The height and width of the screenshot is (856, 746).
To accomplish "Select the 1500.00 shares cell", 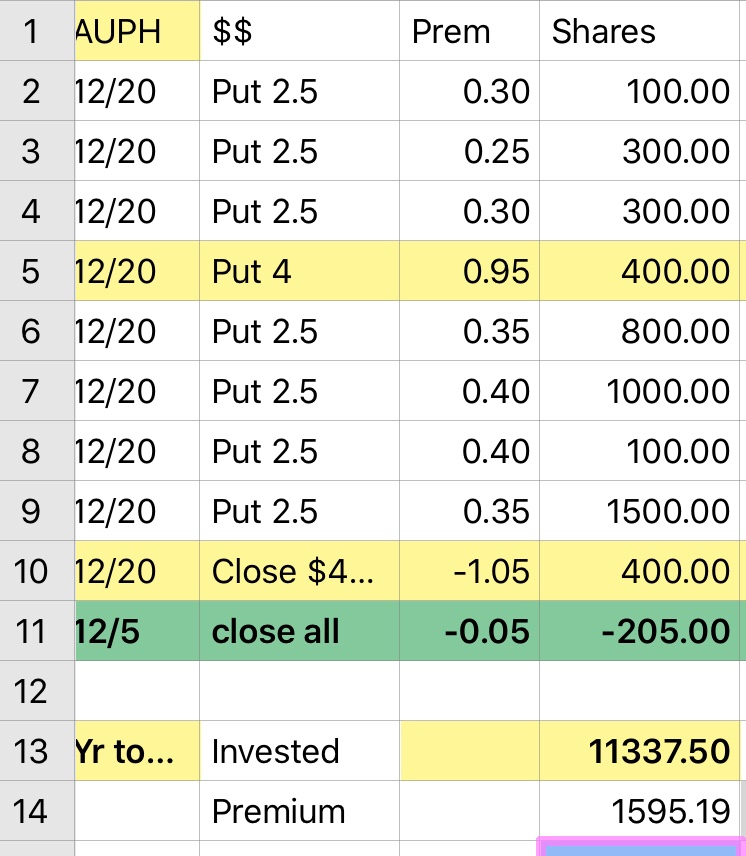I will [639, 511].
